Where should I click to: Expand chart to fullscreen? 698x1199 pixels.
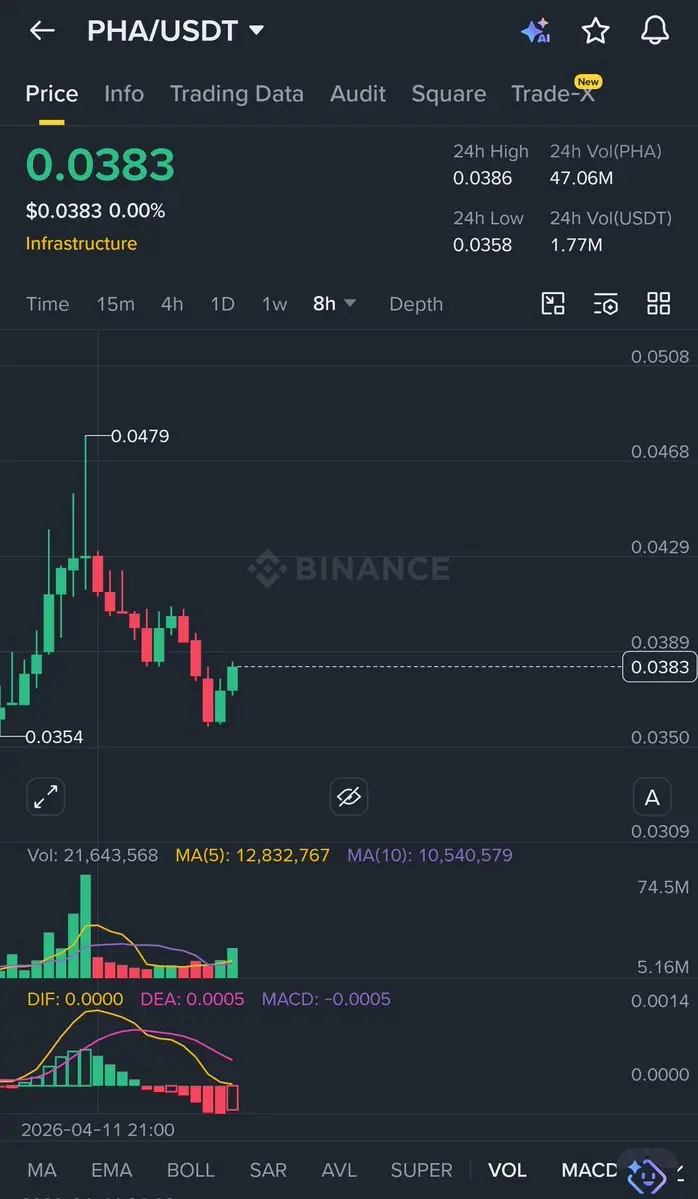click(x=46, y=798)
